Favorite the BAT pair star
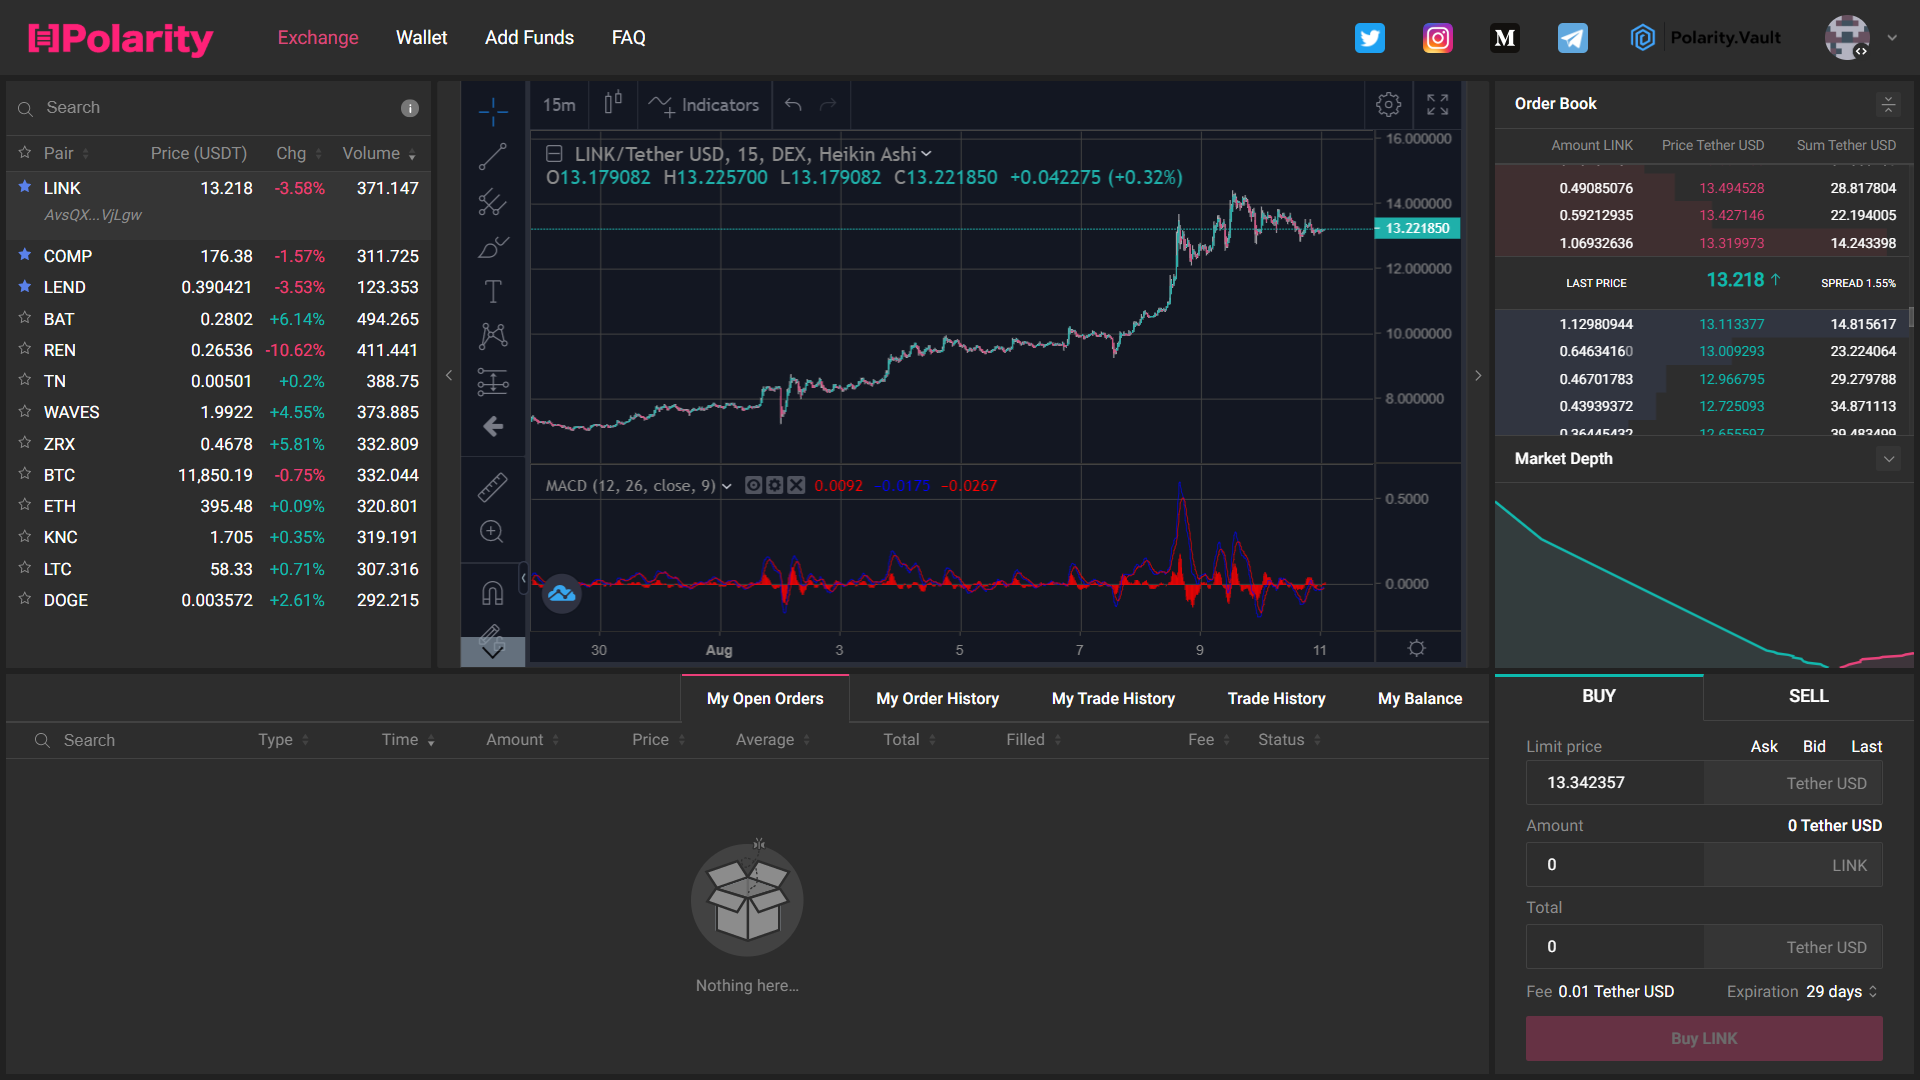1920x1080 pixels. click(x=25, y=318)
